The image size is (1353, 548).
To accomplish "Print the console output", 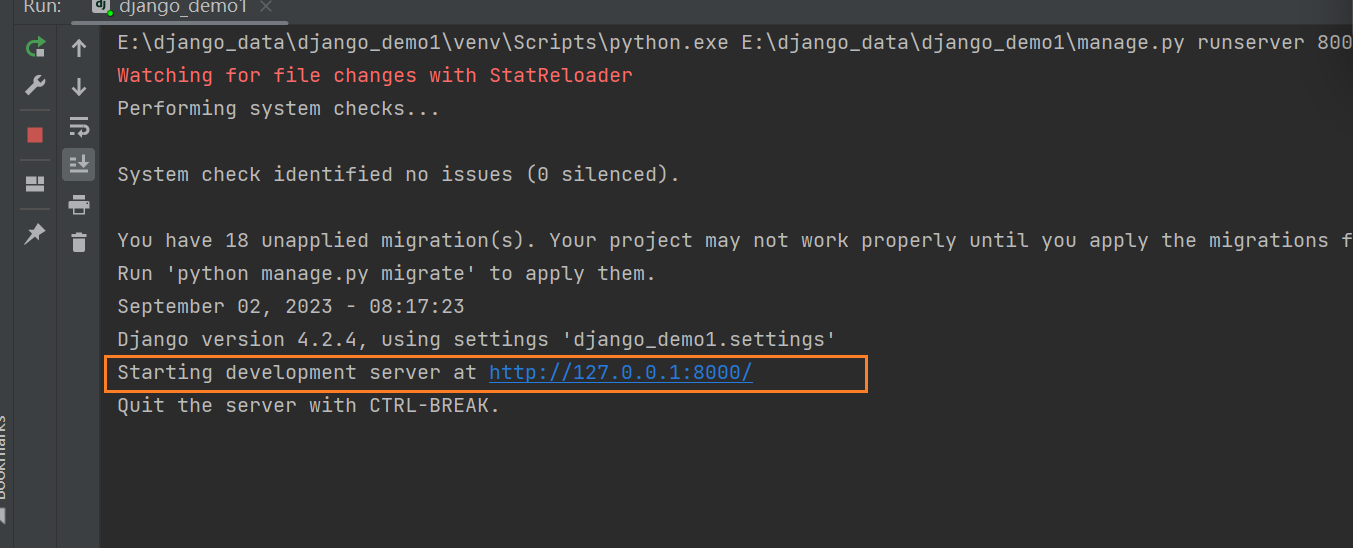I will tap(79, 205).
